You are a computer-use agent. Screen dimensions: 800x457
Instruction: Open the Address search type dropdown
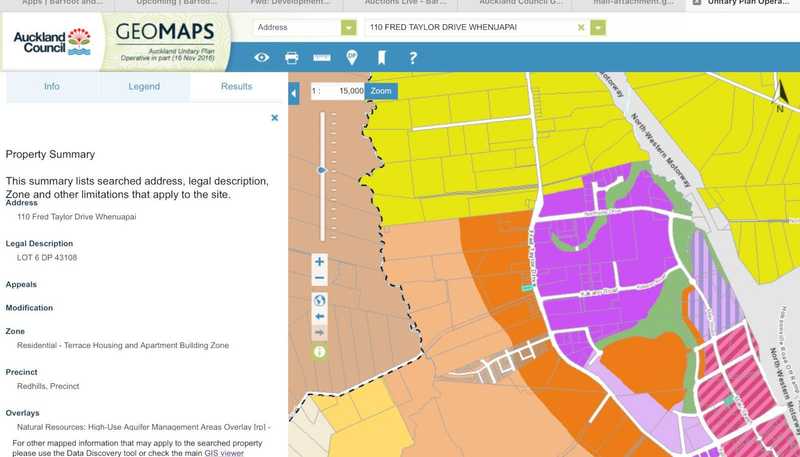tap(349, 28)
